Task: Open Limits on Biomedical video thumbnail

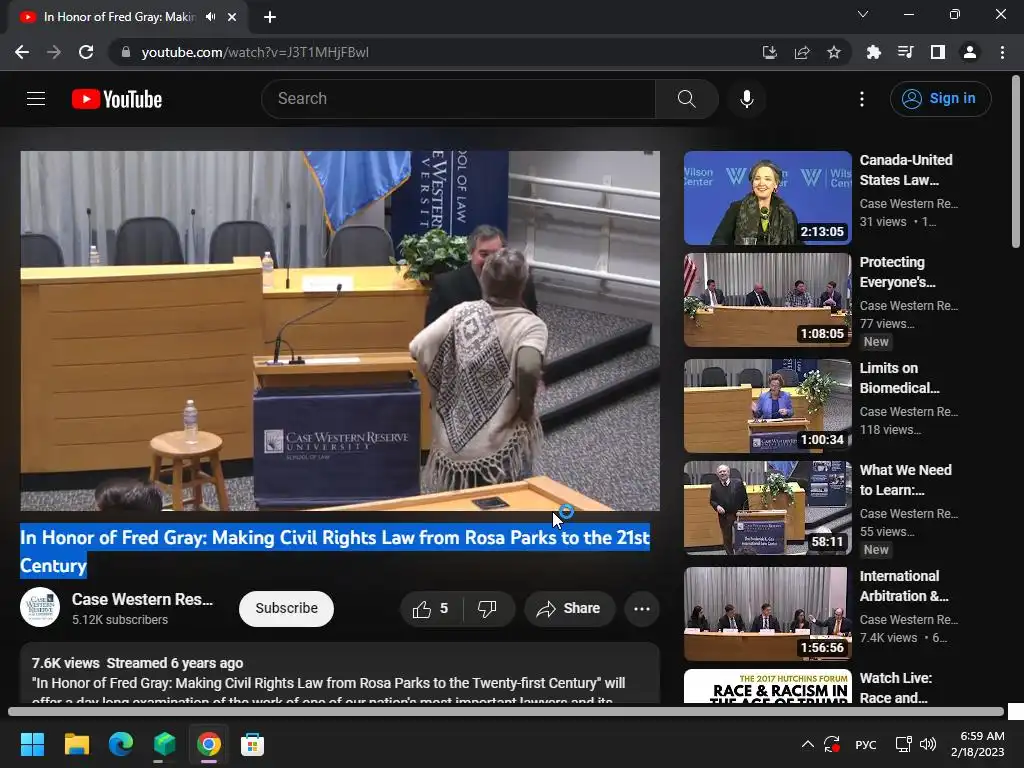Action: coord(767,406)
